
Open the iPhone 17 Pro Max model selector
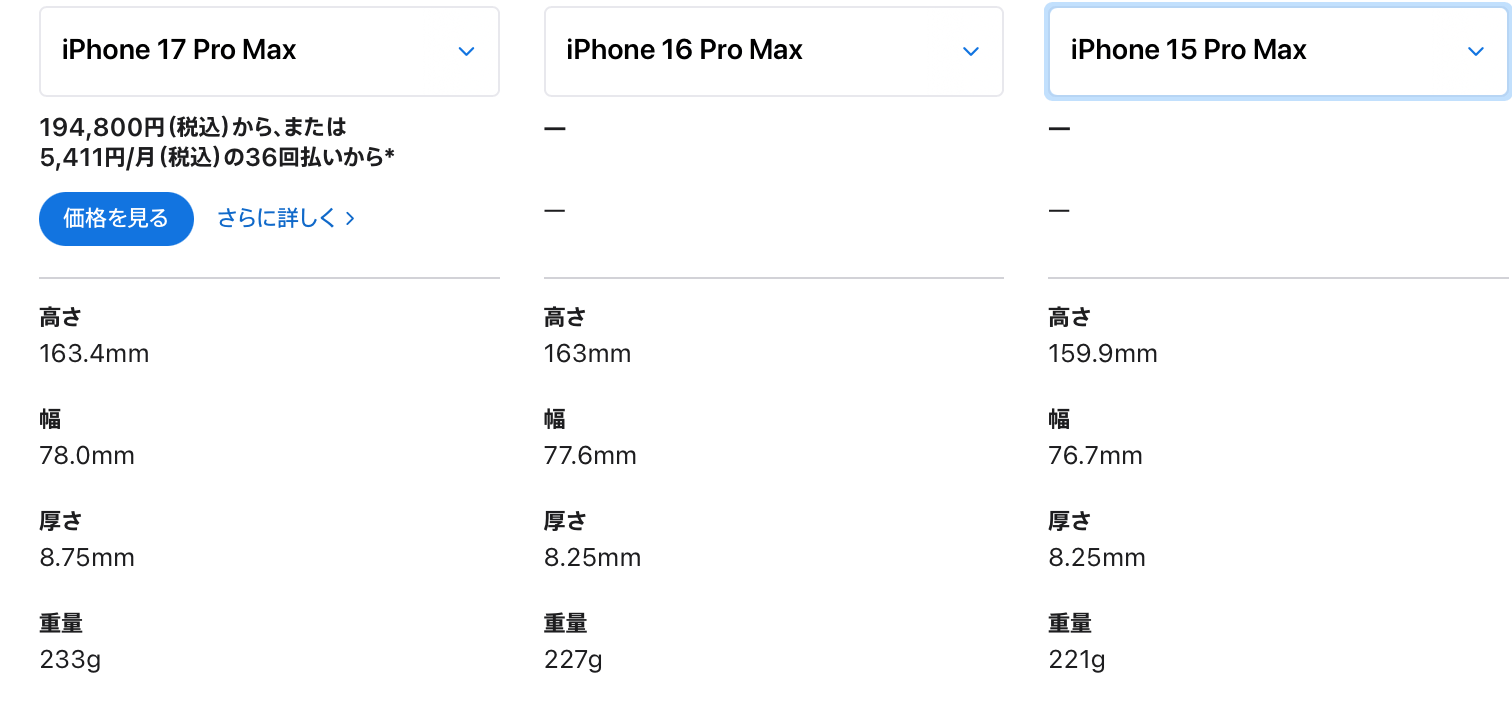click(269, 51)
